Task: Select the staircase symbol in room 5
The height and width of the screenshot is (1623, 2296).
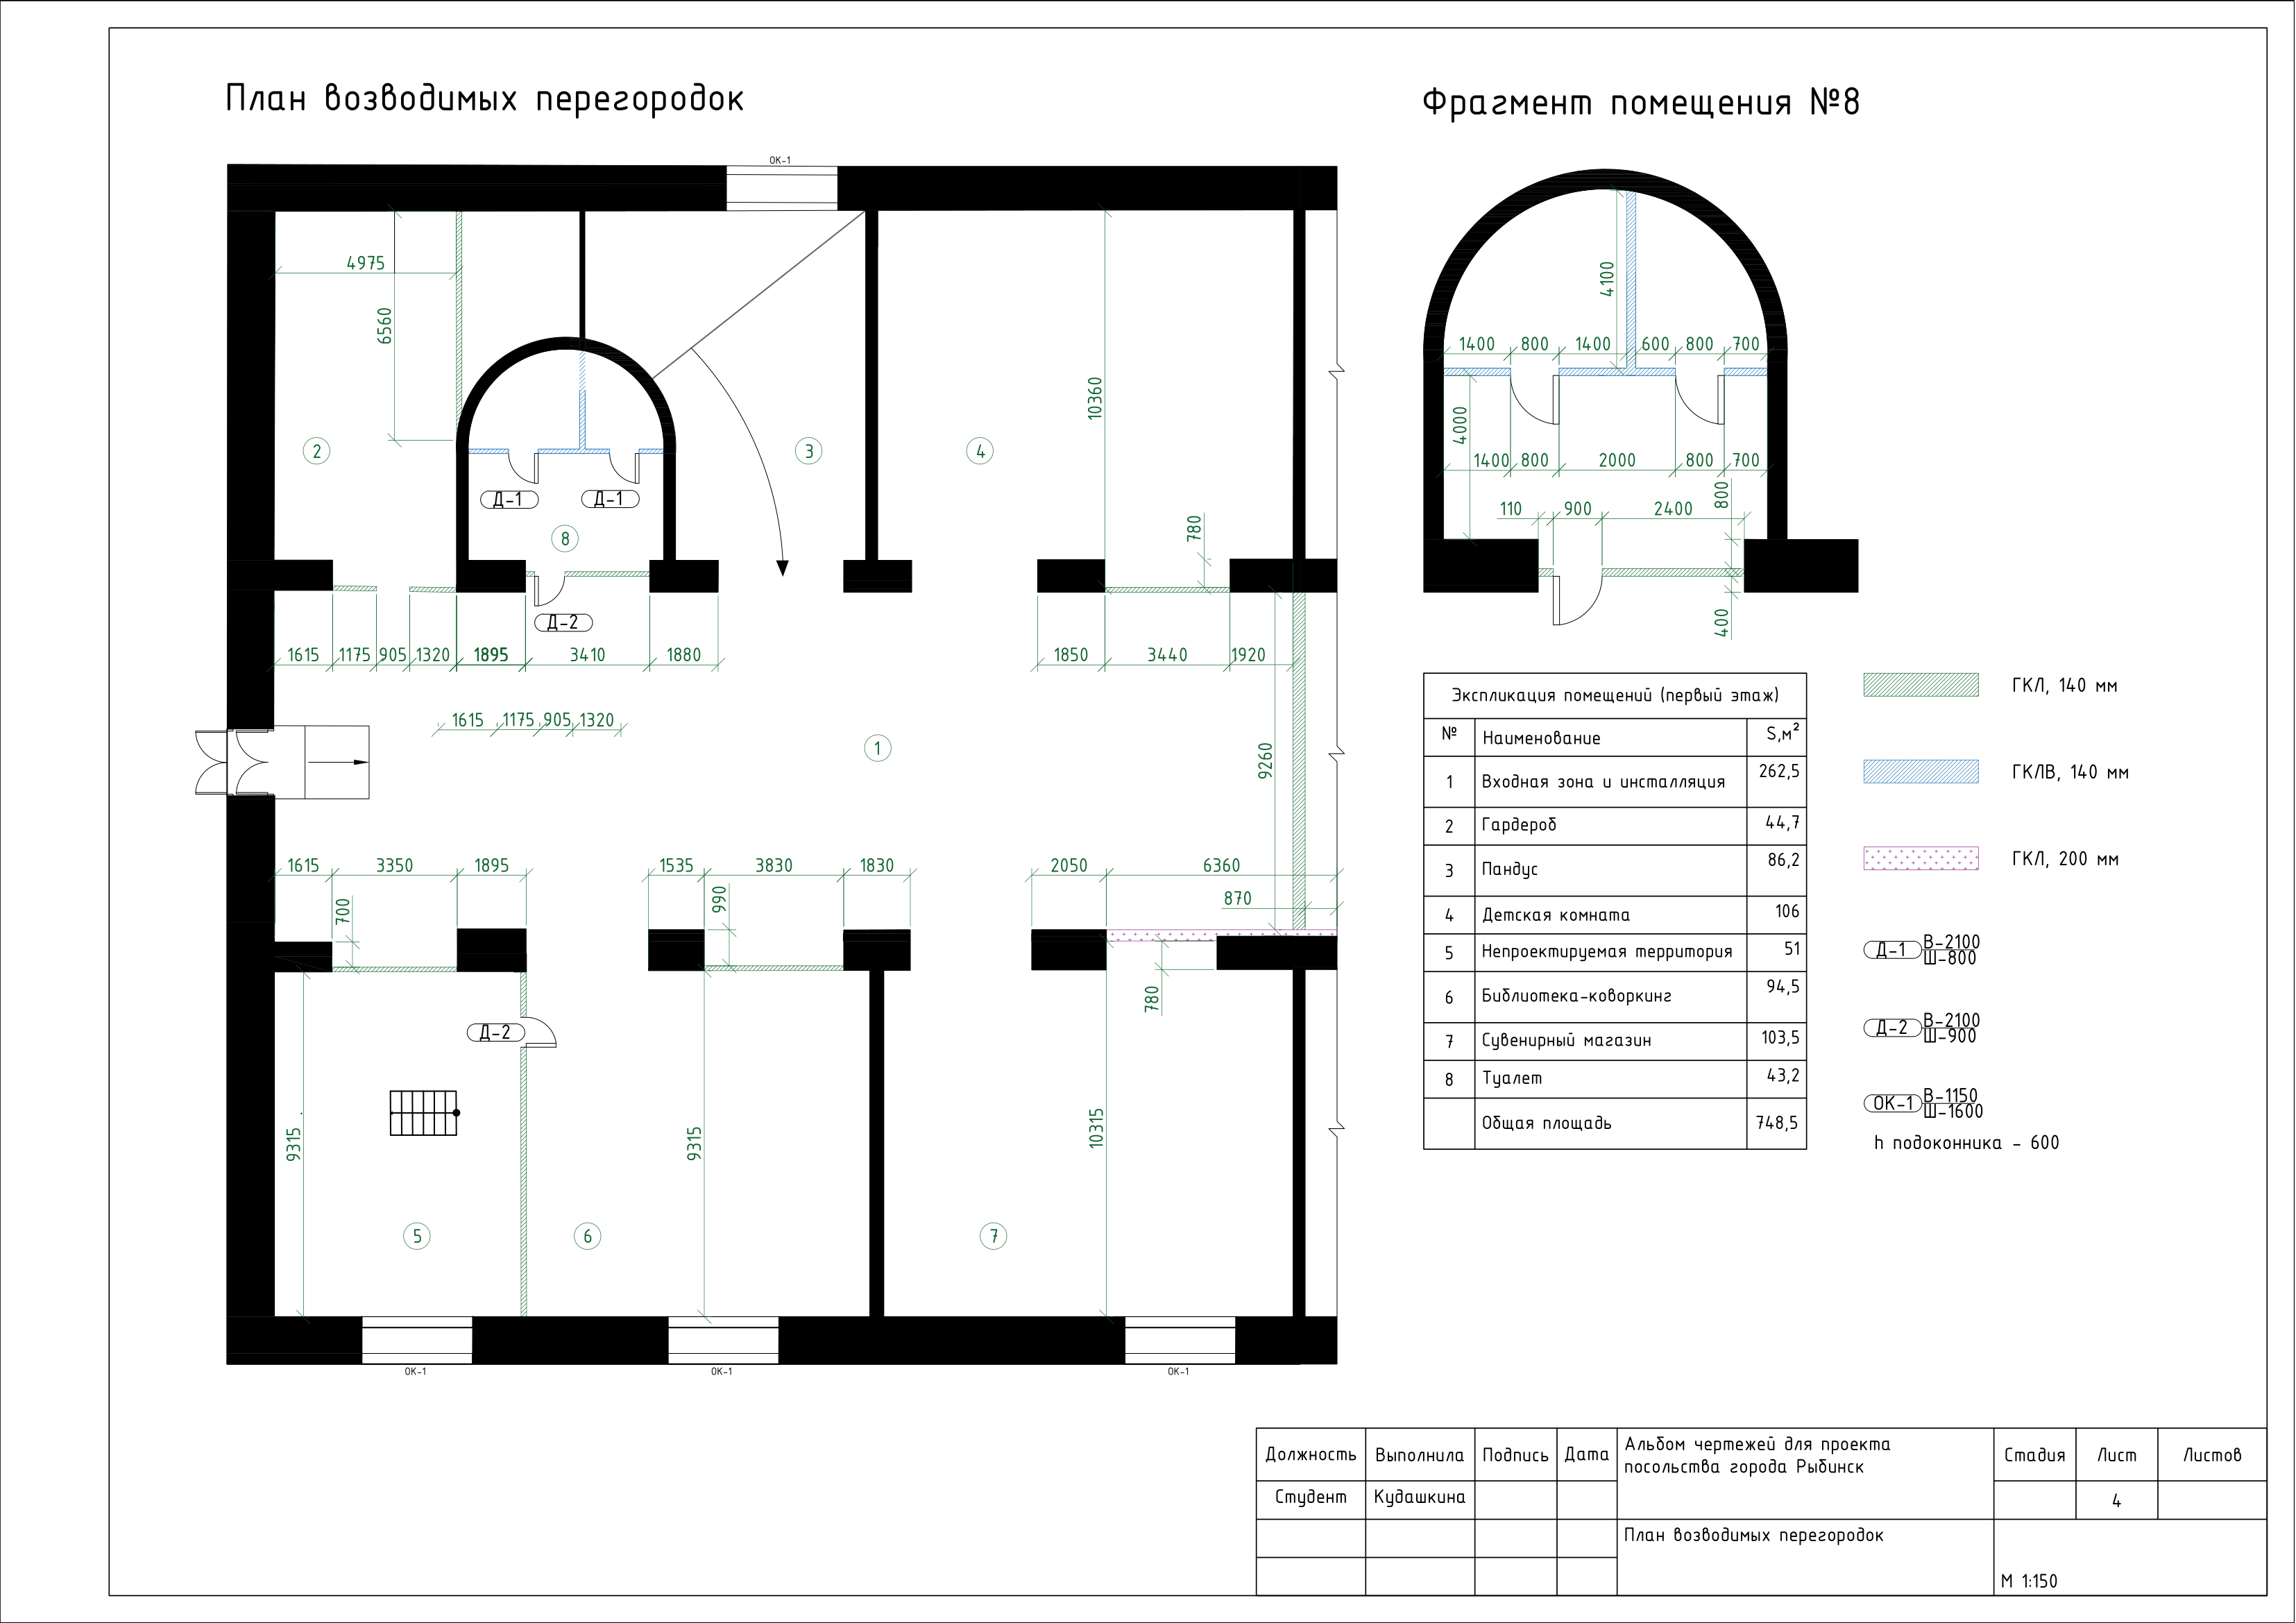Action: [424, 1113]
